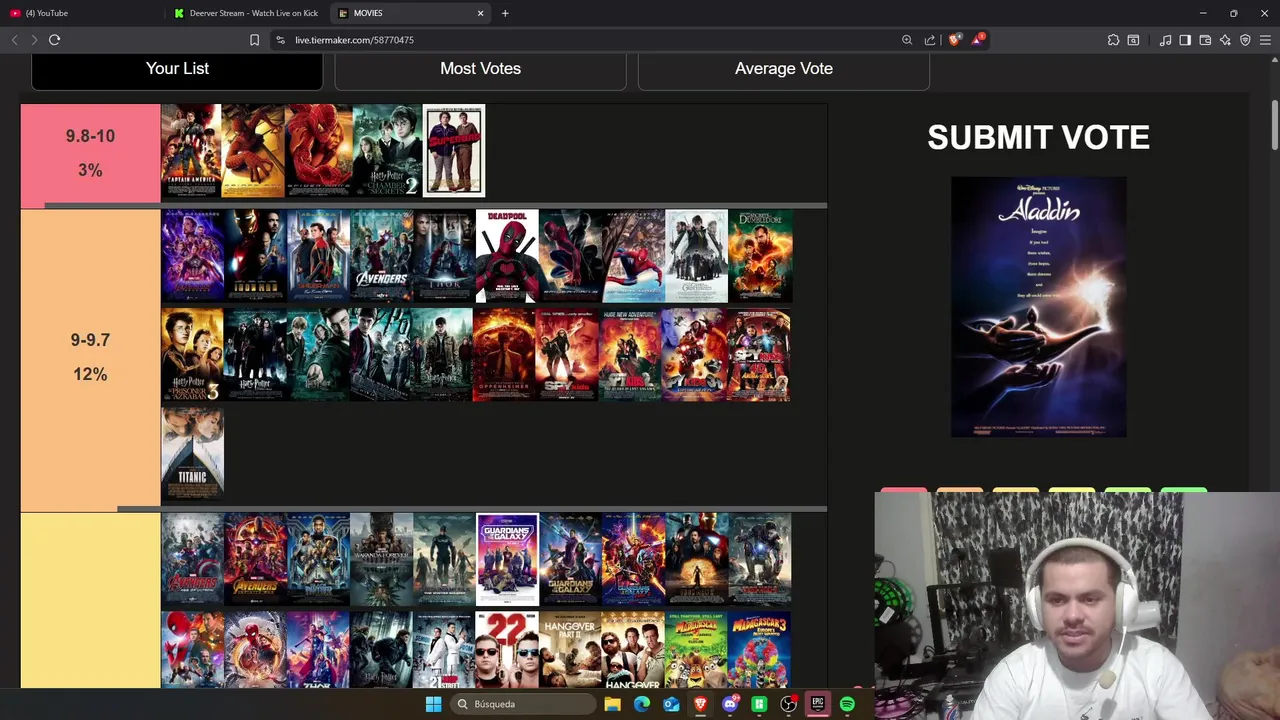The height and width of the screenshot is (720, 1280).
Task: Share this page via share icon
Action: [930, 40]
